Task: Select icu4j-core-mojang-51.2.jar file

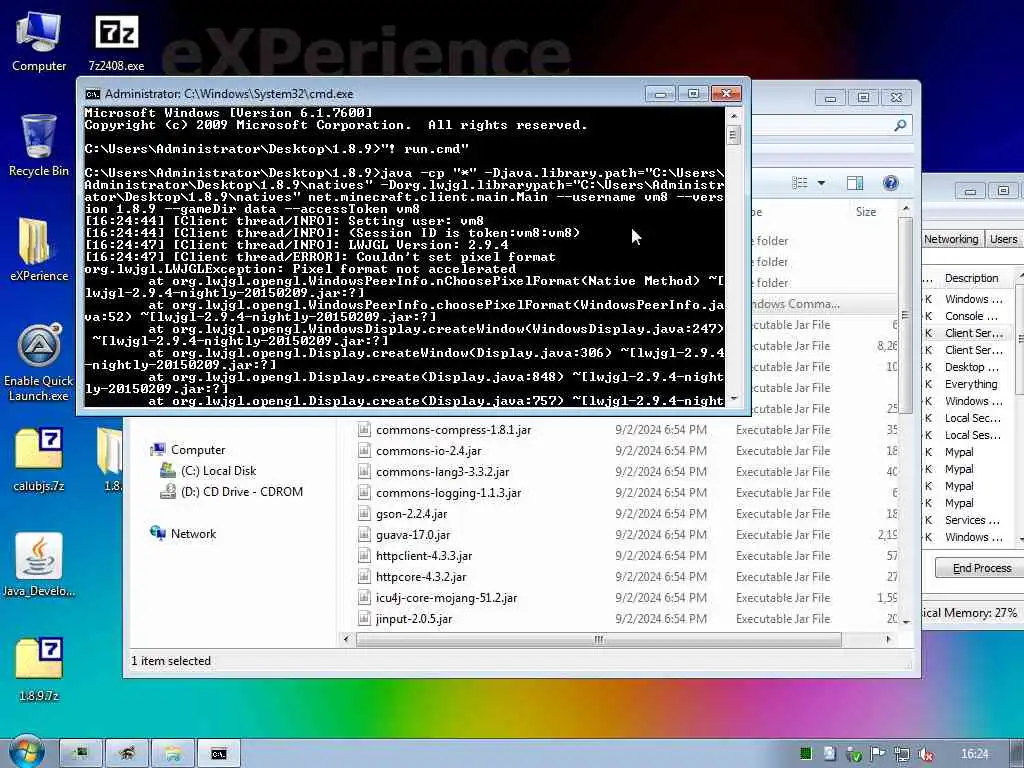Action: coord(446,597)
